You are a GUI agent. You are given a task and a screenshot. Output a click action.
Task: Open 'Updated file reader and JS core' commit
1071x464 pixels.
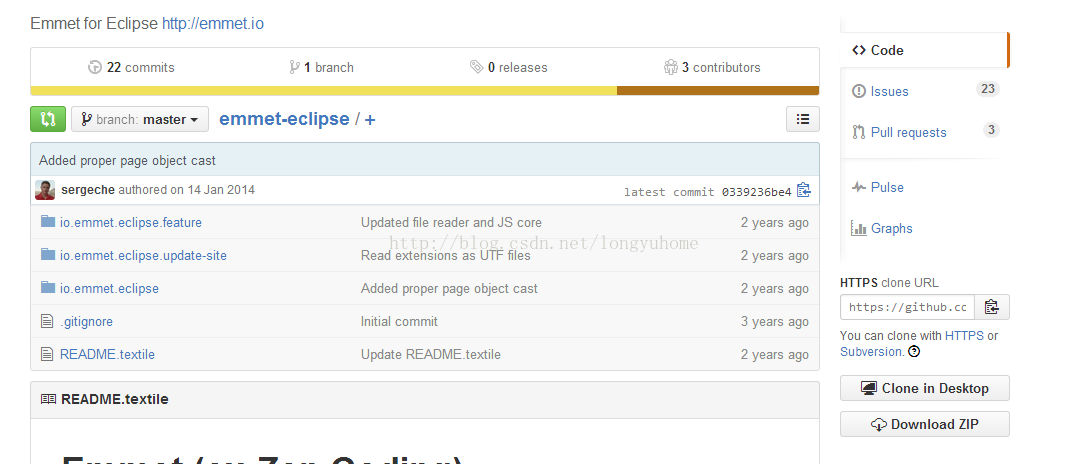coord(451,222)
